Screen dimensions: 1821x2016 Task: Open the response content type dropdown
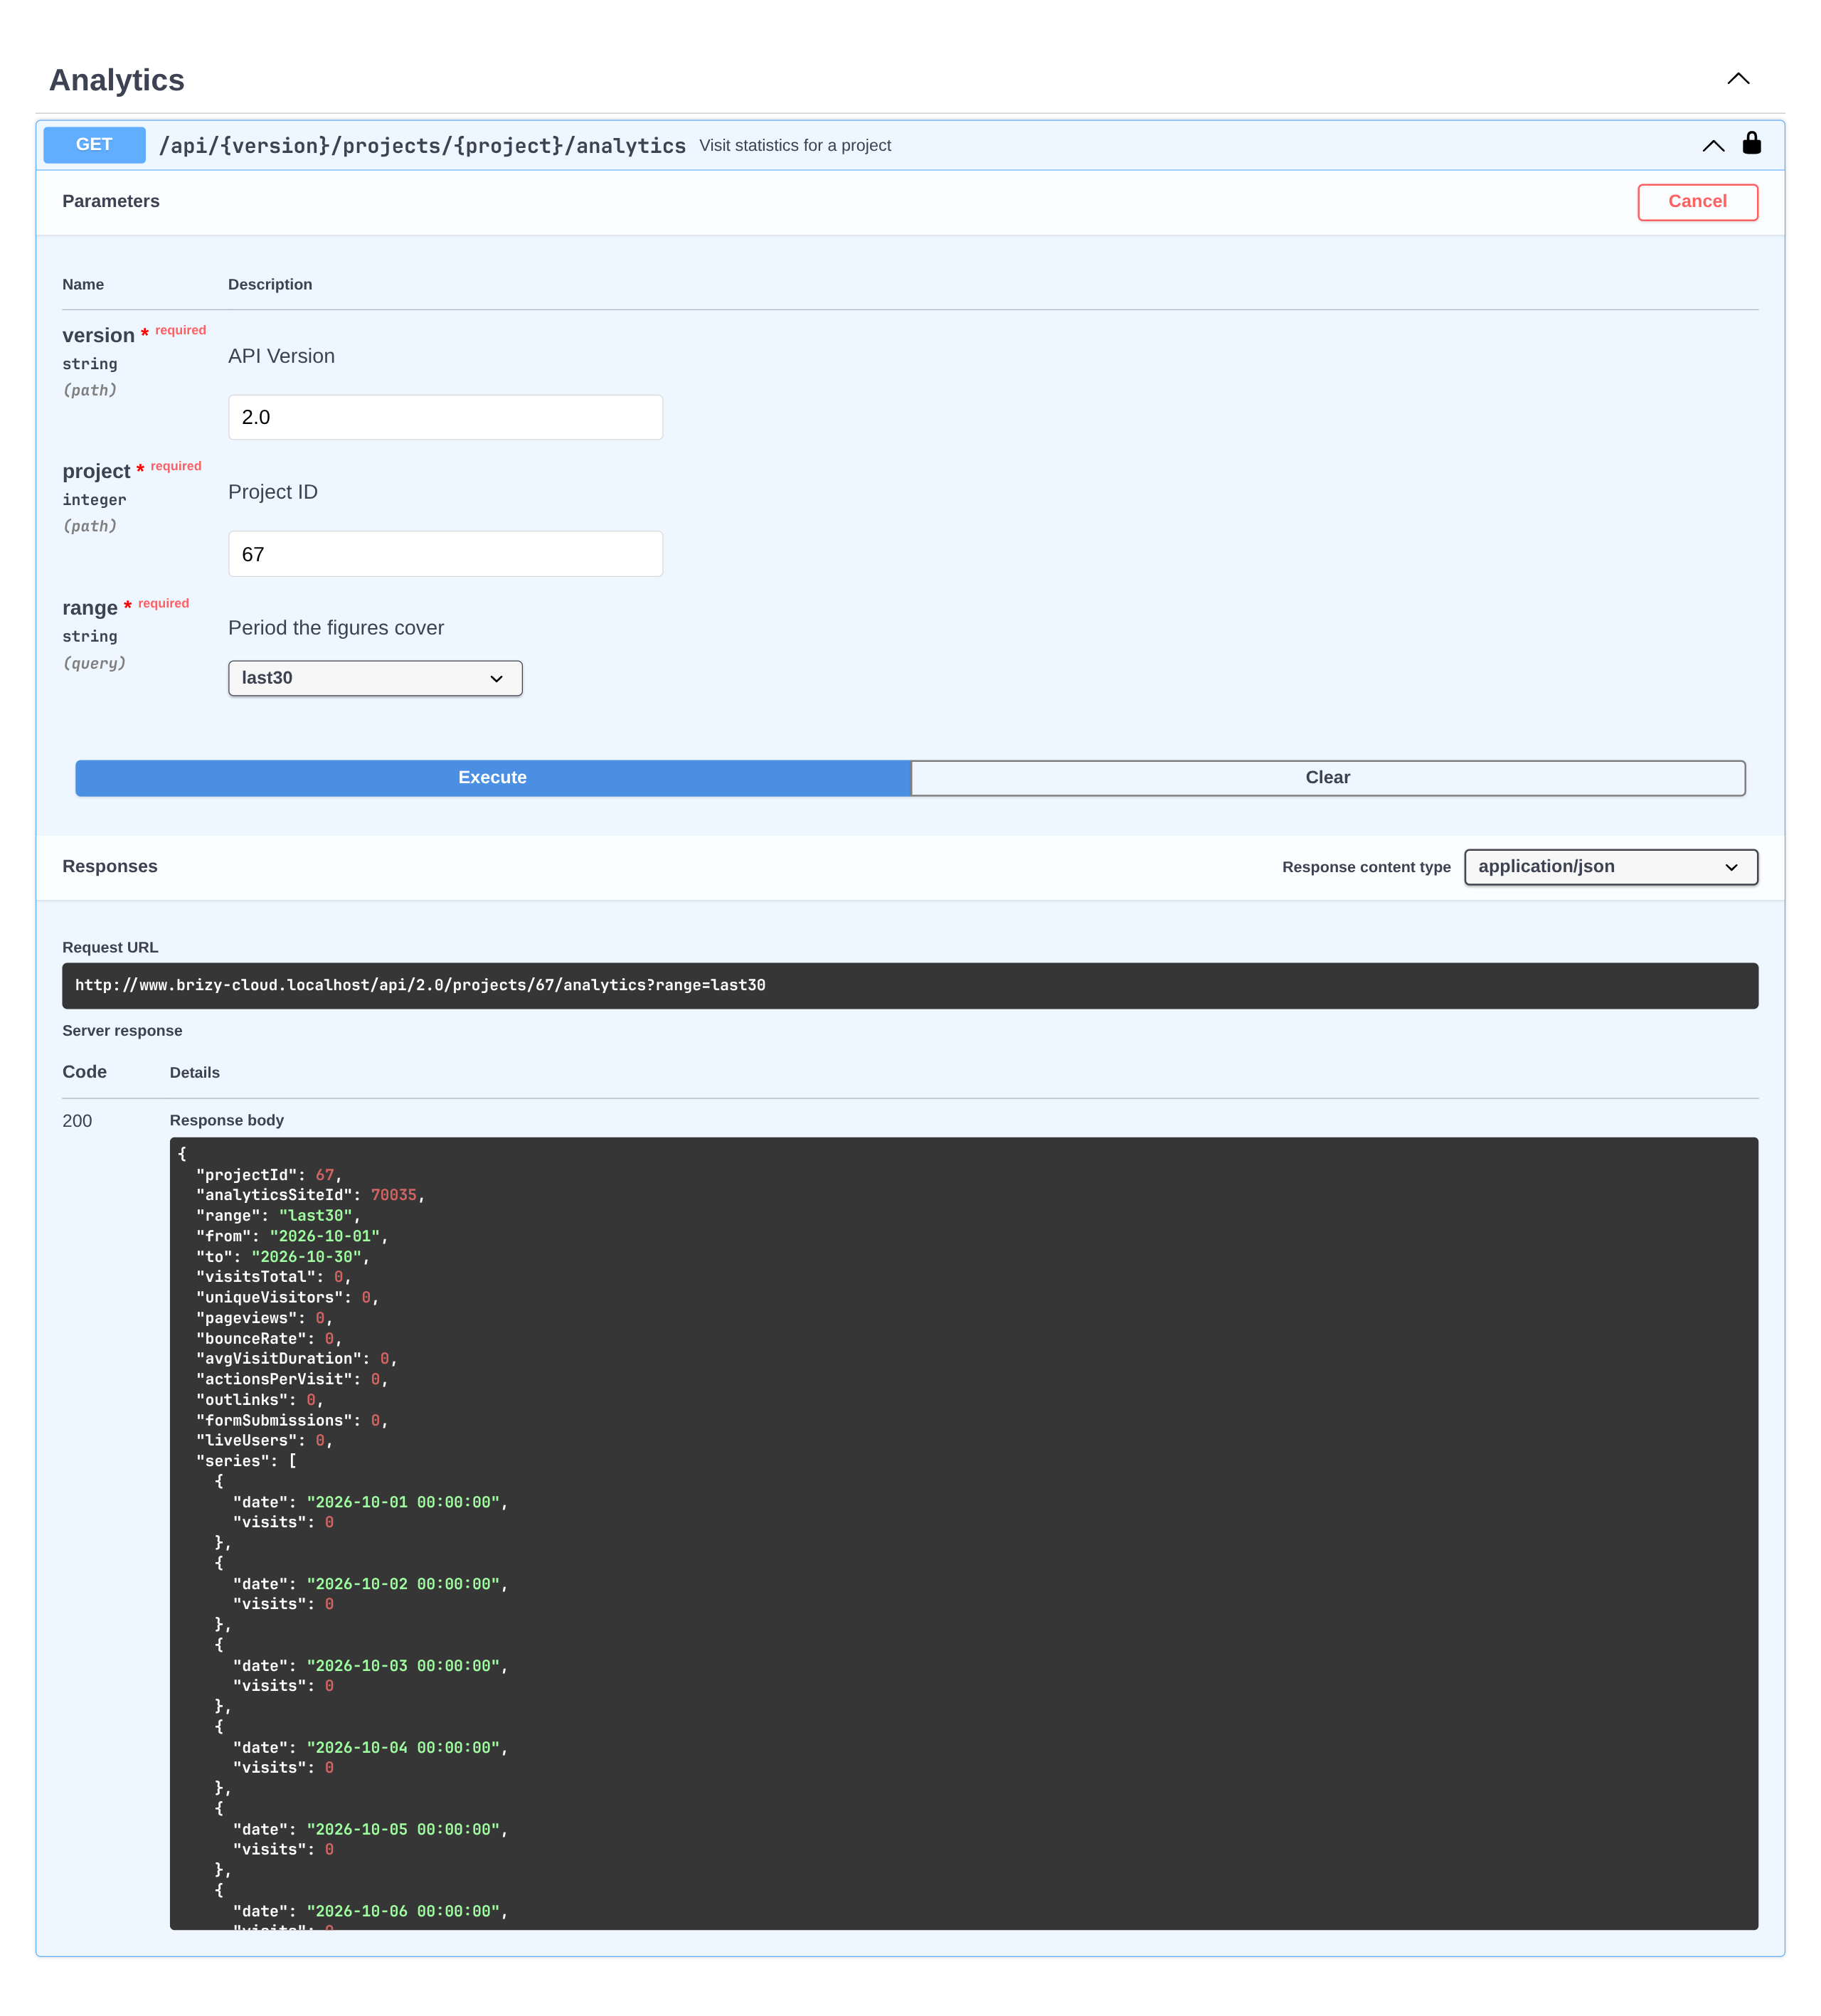pyautogui.click(x=1611, y=867)
